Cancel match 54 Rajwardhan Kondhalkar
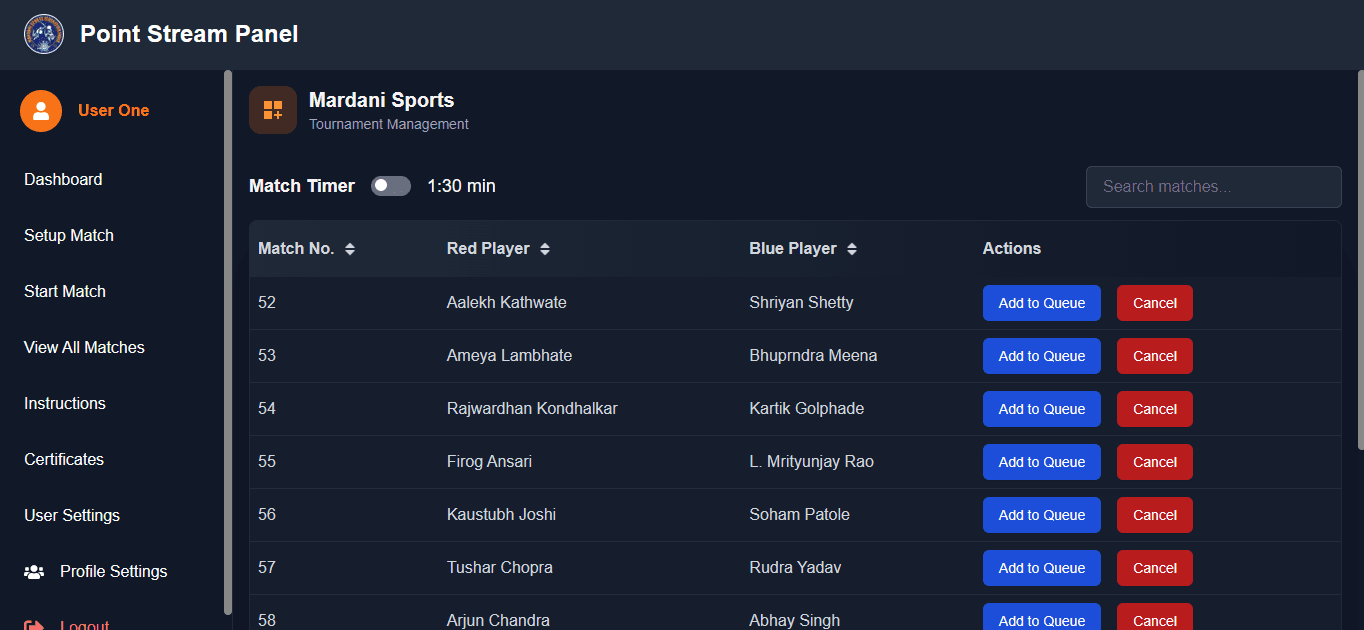This screenshot has width=1364, height=630. (1155, 409)
